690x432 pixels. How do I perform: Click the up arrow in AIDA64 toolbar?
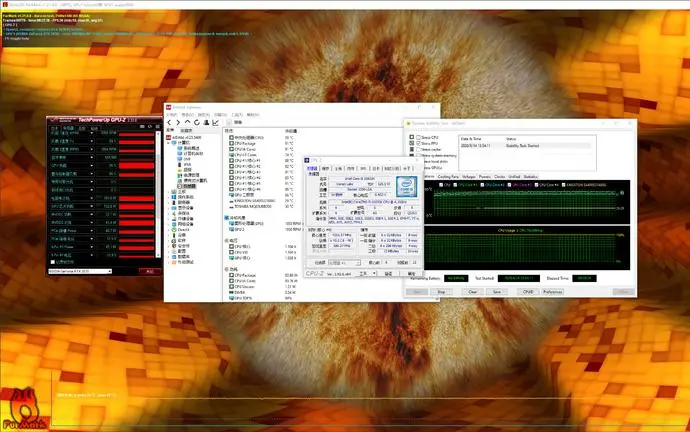(188, 122)
